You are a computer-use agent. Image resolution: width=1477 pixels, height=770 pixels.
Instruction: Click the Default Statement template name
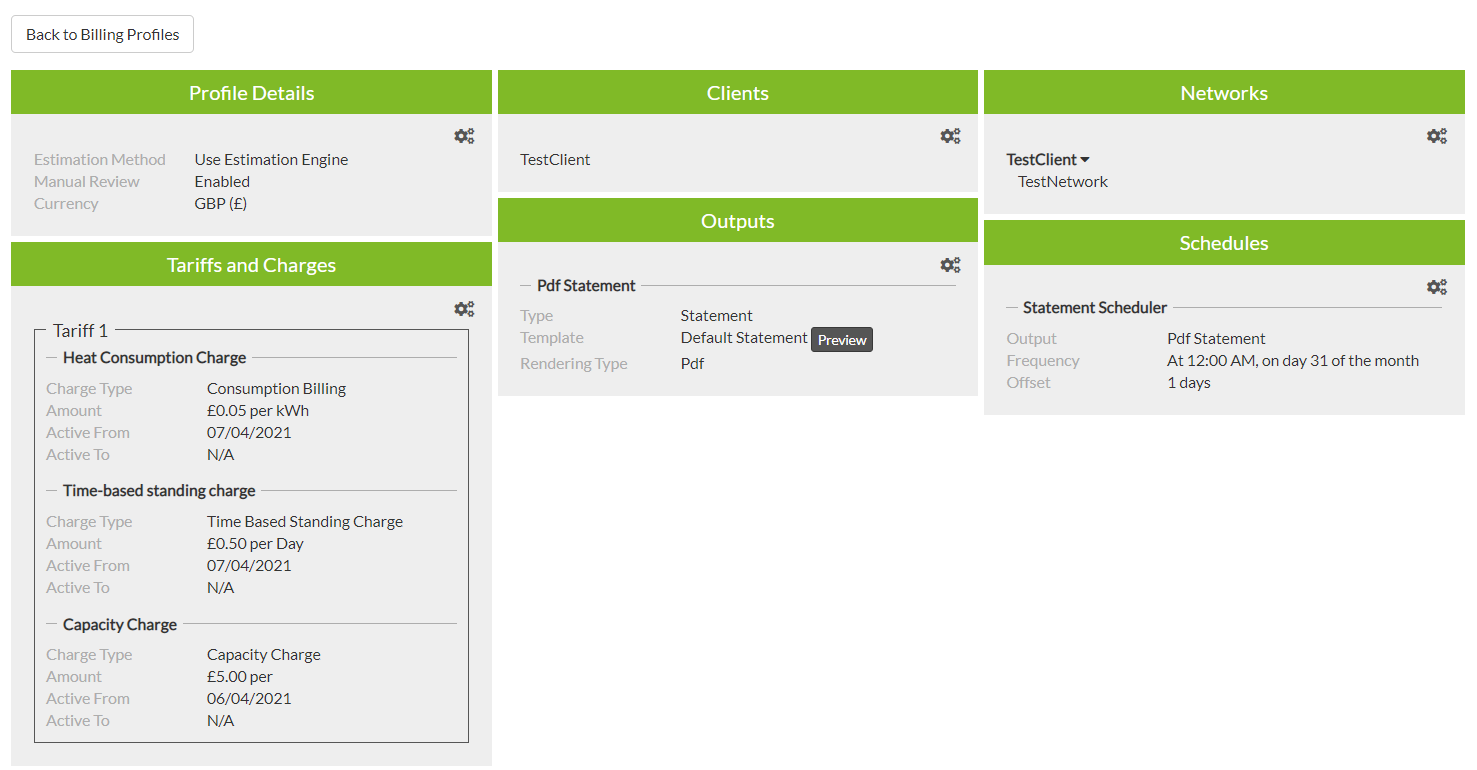point(744,337)
